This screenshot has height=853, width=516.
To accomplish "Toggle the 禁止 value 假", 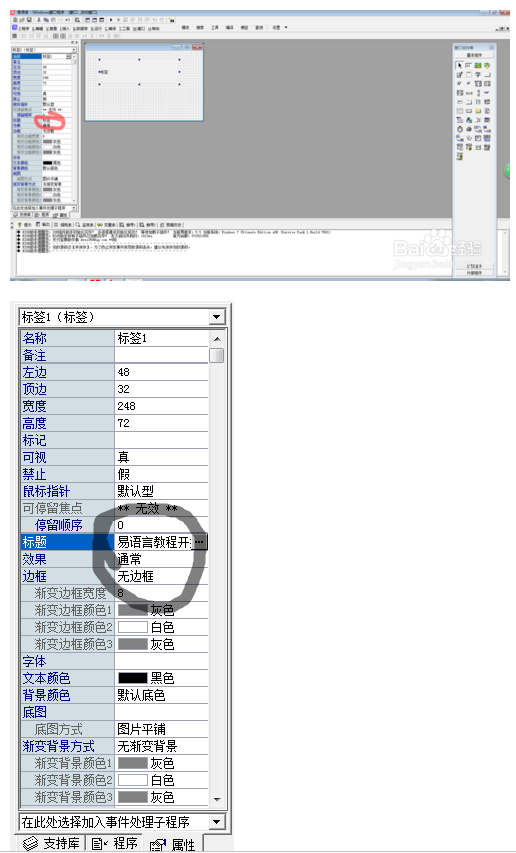I will pos(161,474).
